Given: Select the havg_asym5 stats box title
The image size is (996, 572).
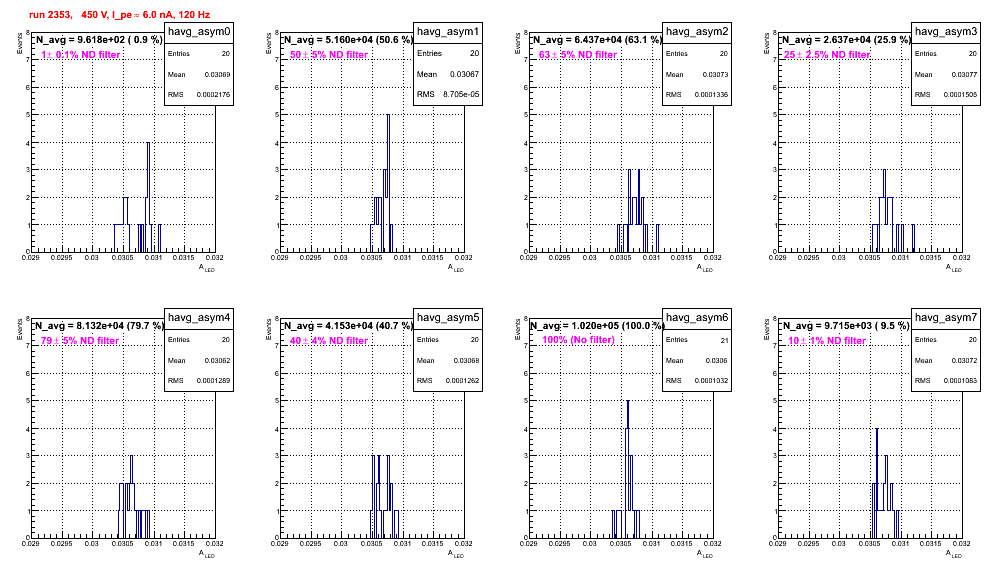Looking at the screenshot, I should [448, 318].
